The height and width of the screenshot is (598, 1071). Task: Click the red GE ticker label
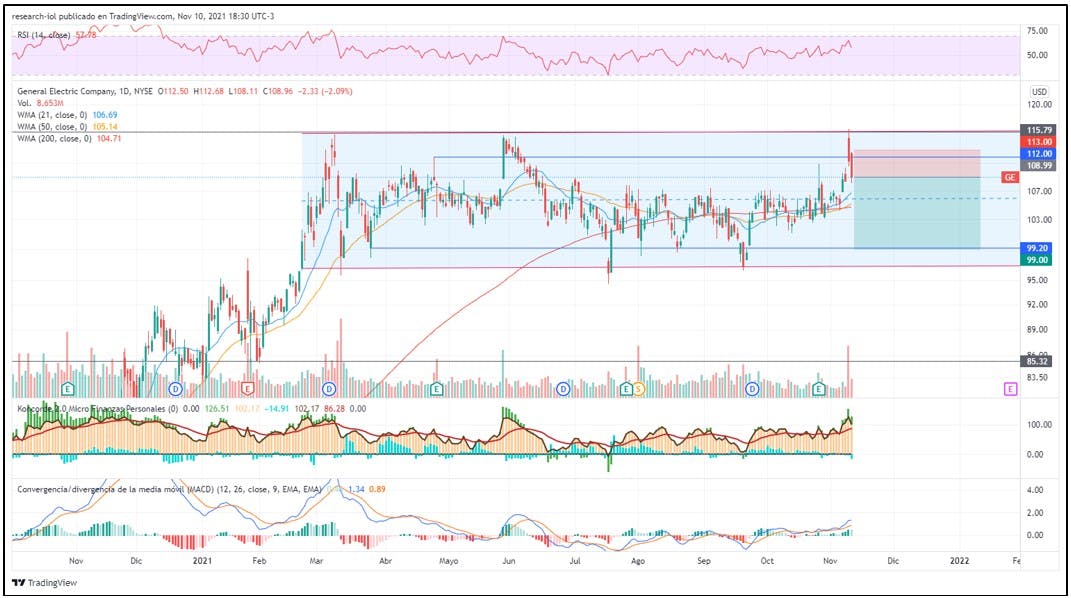1010,177
